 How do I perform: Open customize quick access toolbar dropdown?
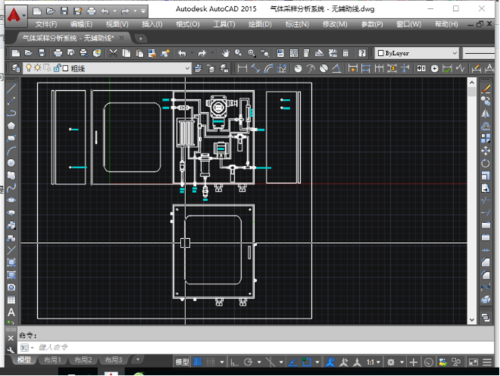coord(143,11)
